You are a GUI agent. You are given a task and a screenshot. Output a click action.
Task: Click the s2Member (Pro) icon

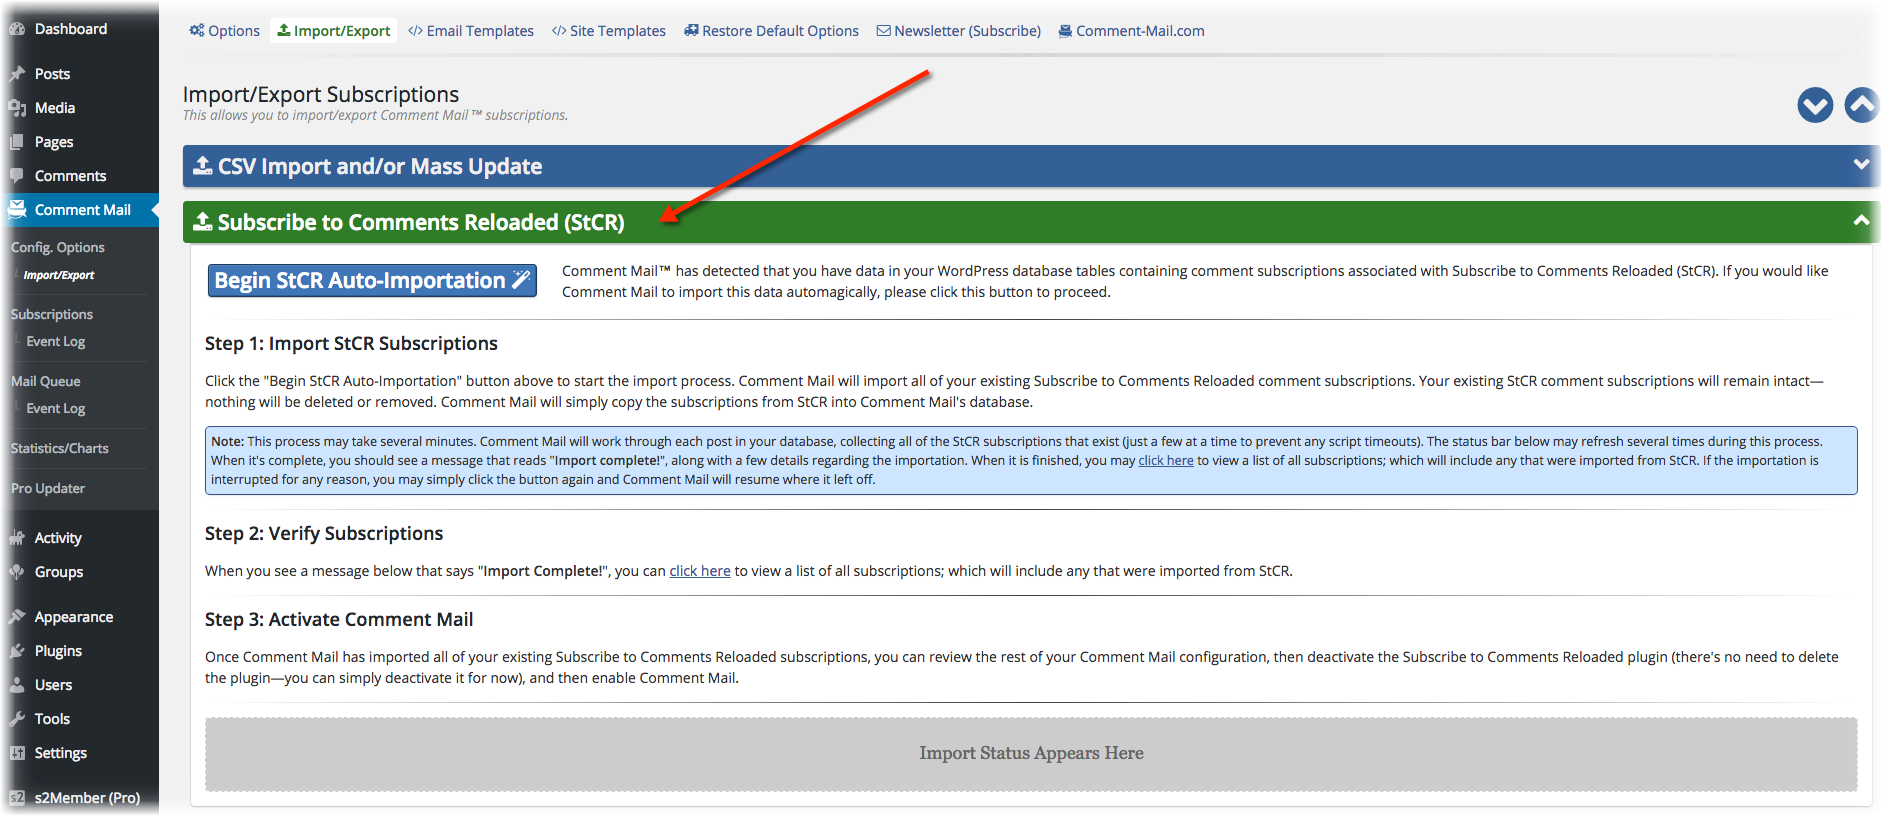coord(17,798)
